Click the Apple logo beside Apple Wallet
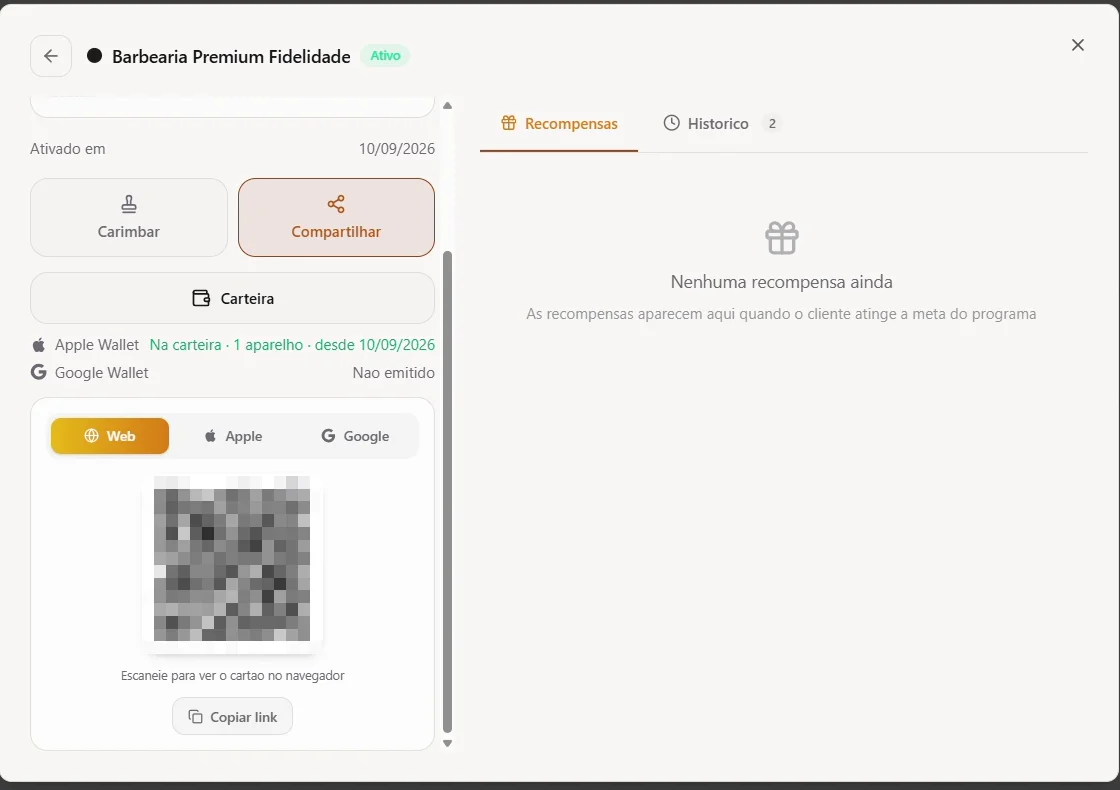This screenshot has width=1120, height=790. (39, 345)
